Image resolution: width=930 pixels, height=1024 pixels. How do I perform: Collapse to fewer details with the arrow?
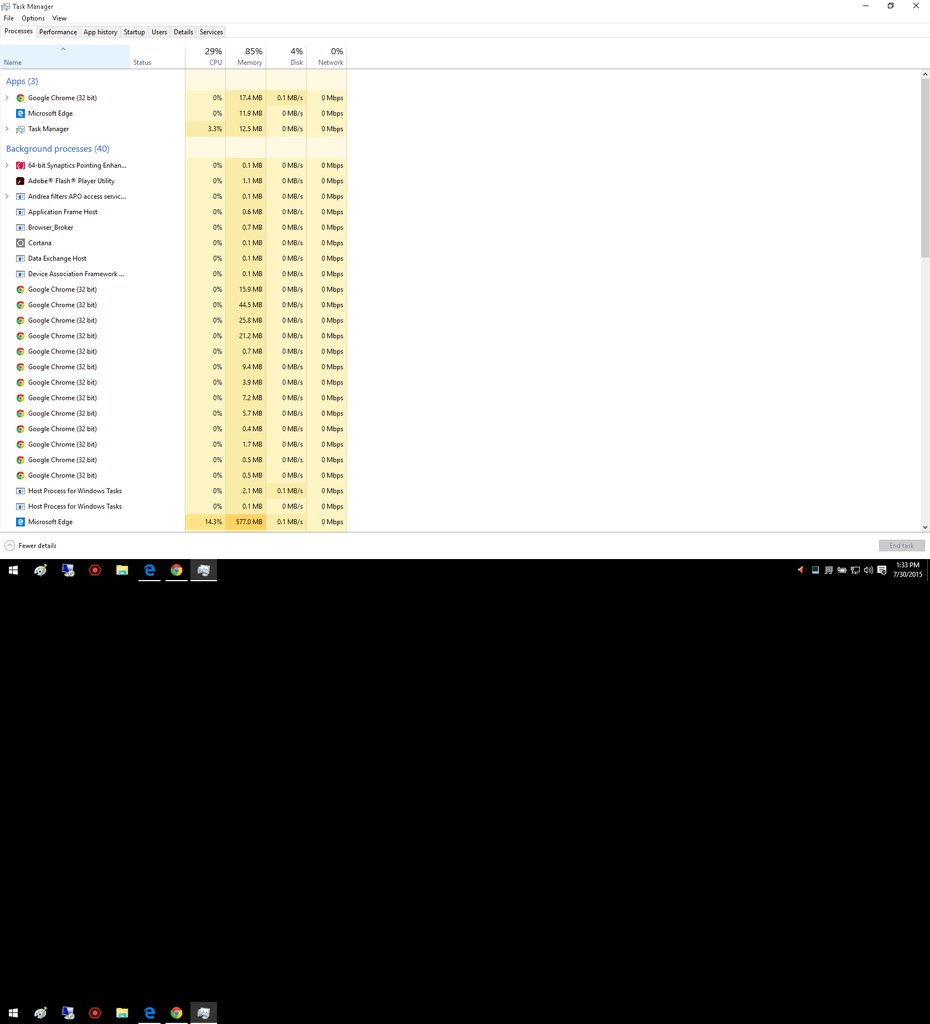pos(10,545)
